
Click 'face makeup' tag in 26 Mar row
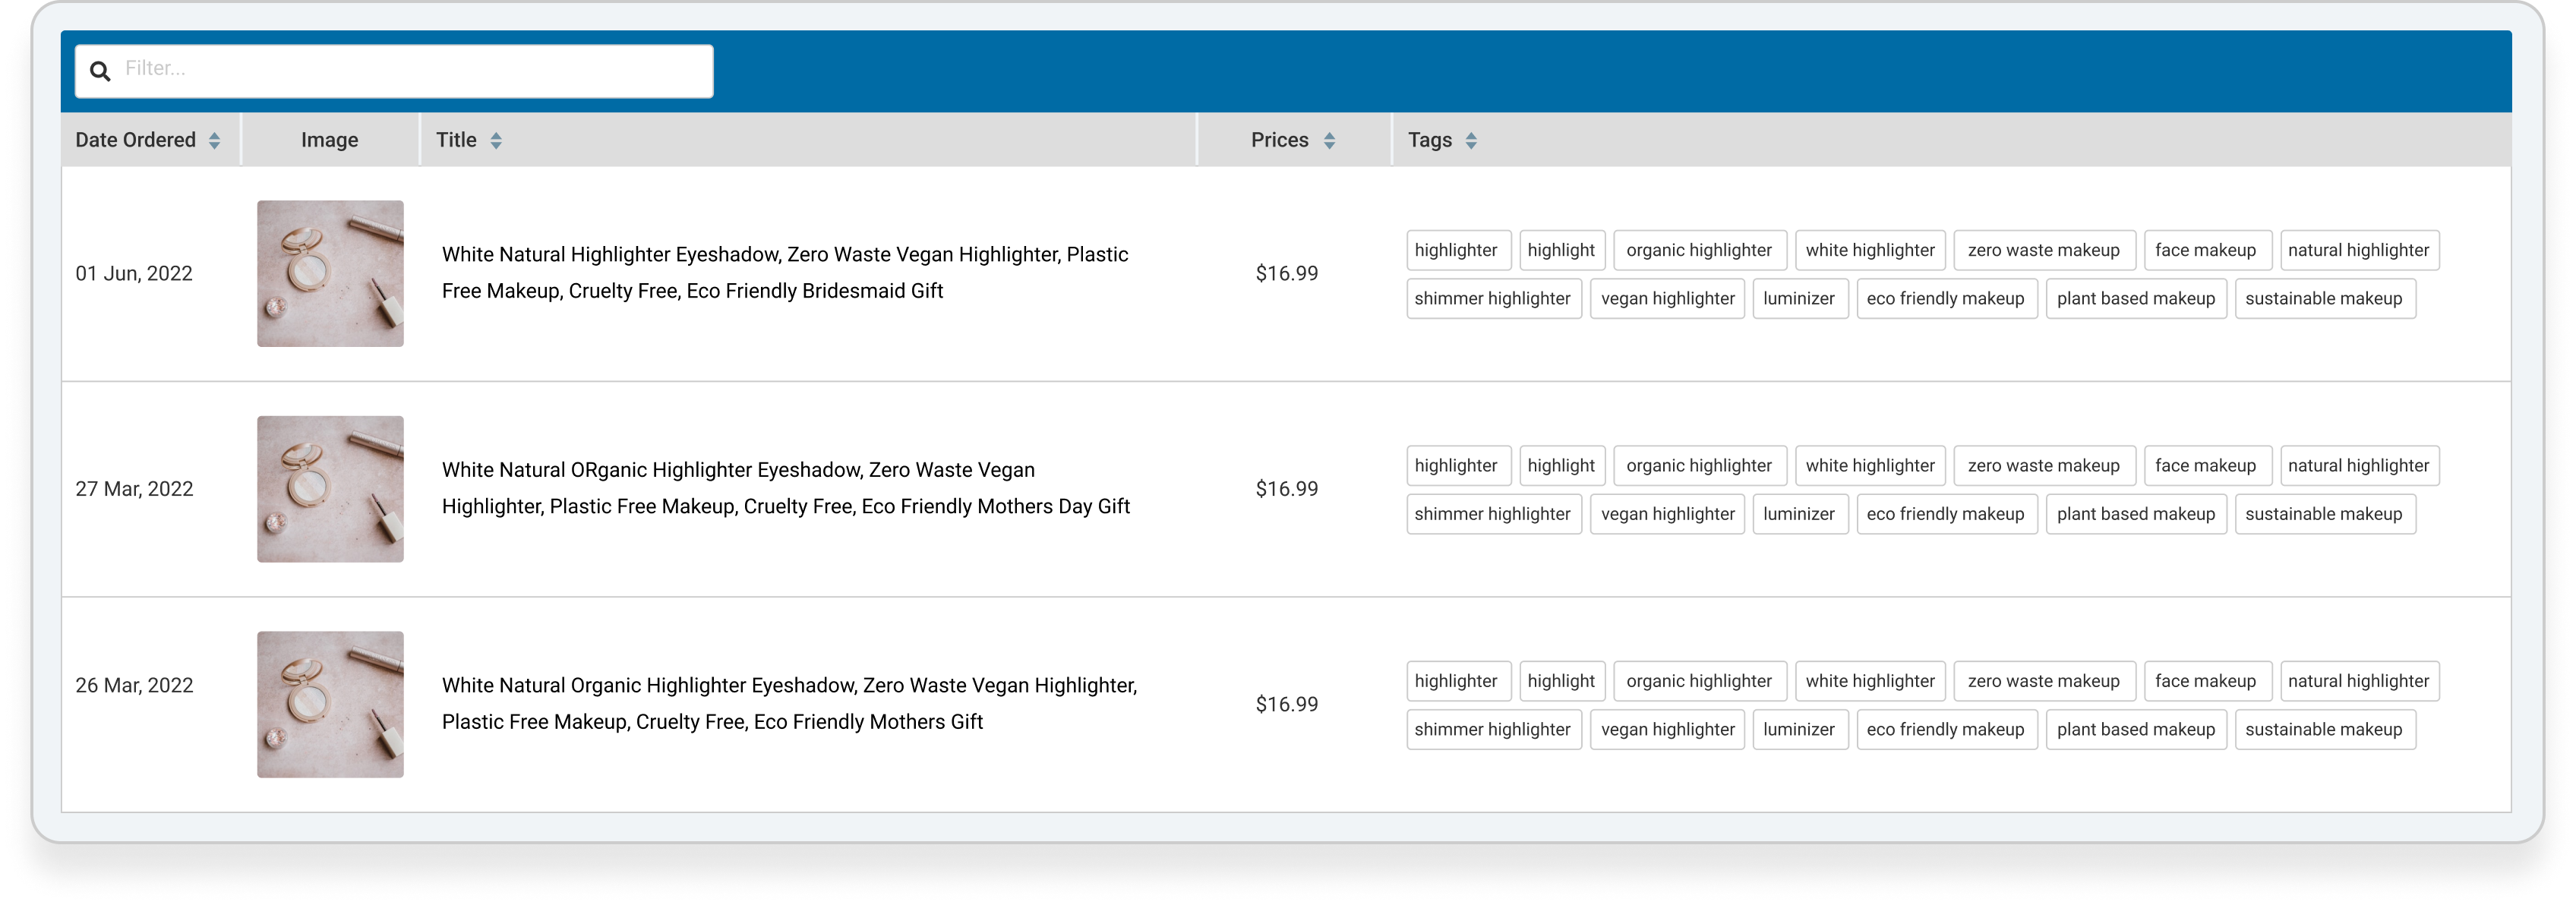point(2207,681)
